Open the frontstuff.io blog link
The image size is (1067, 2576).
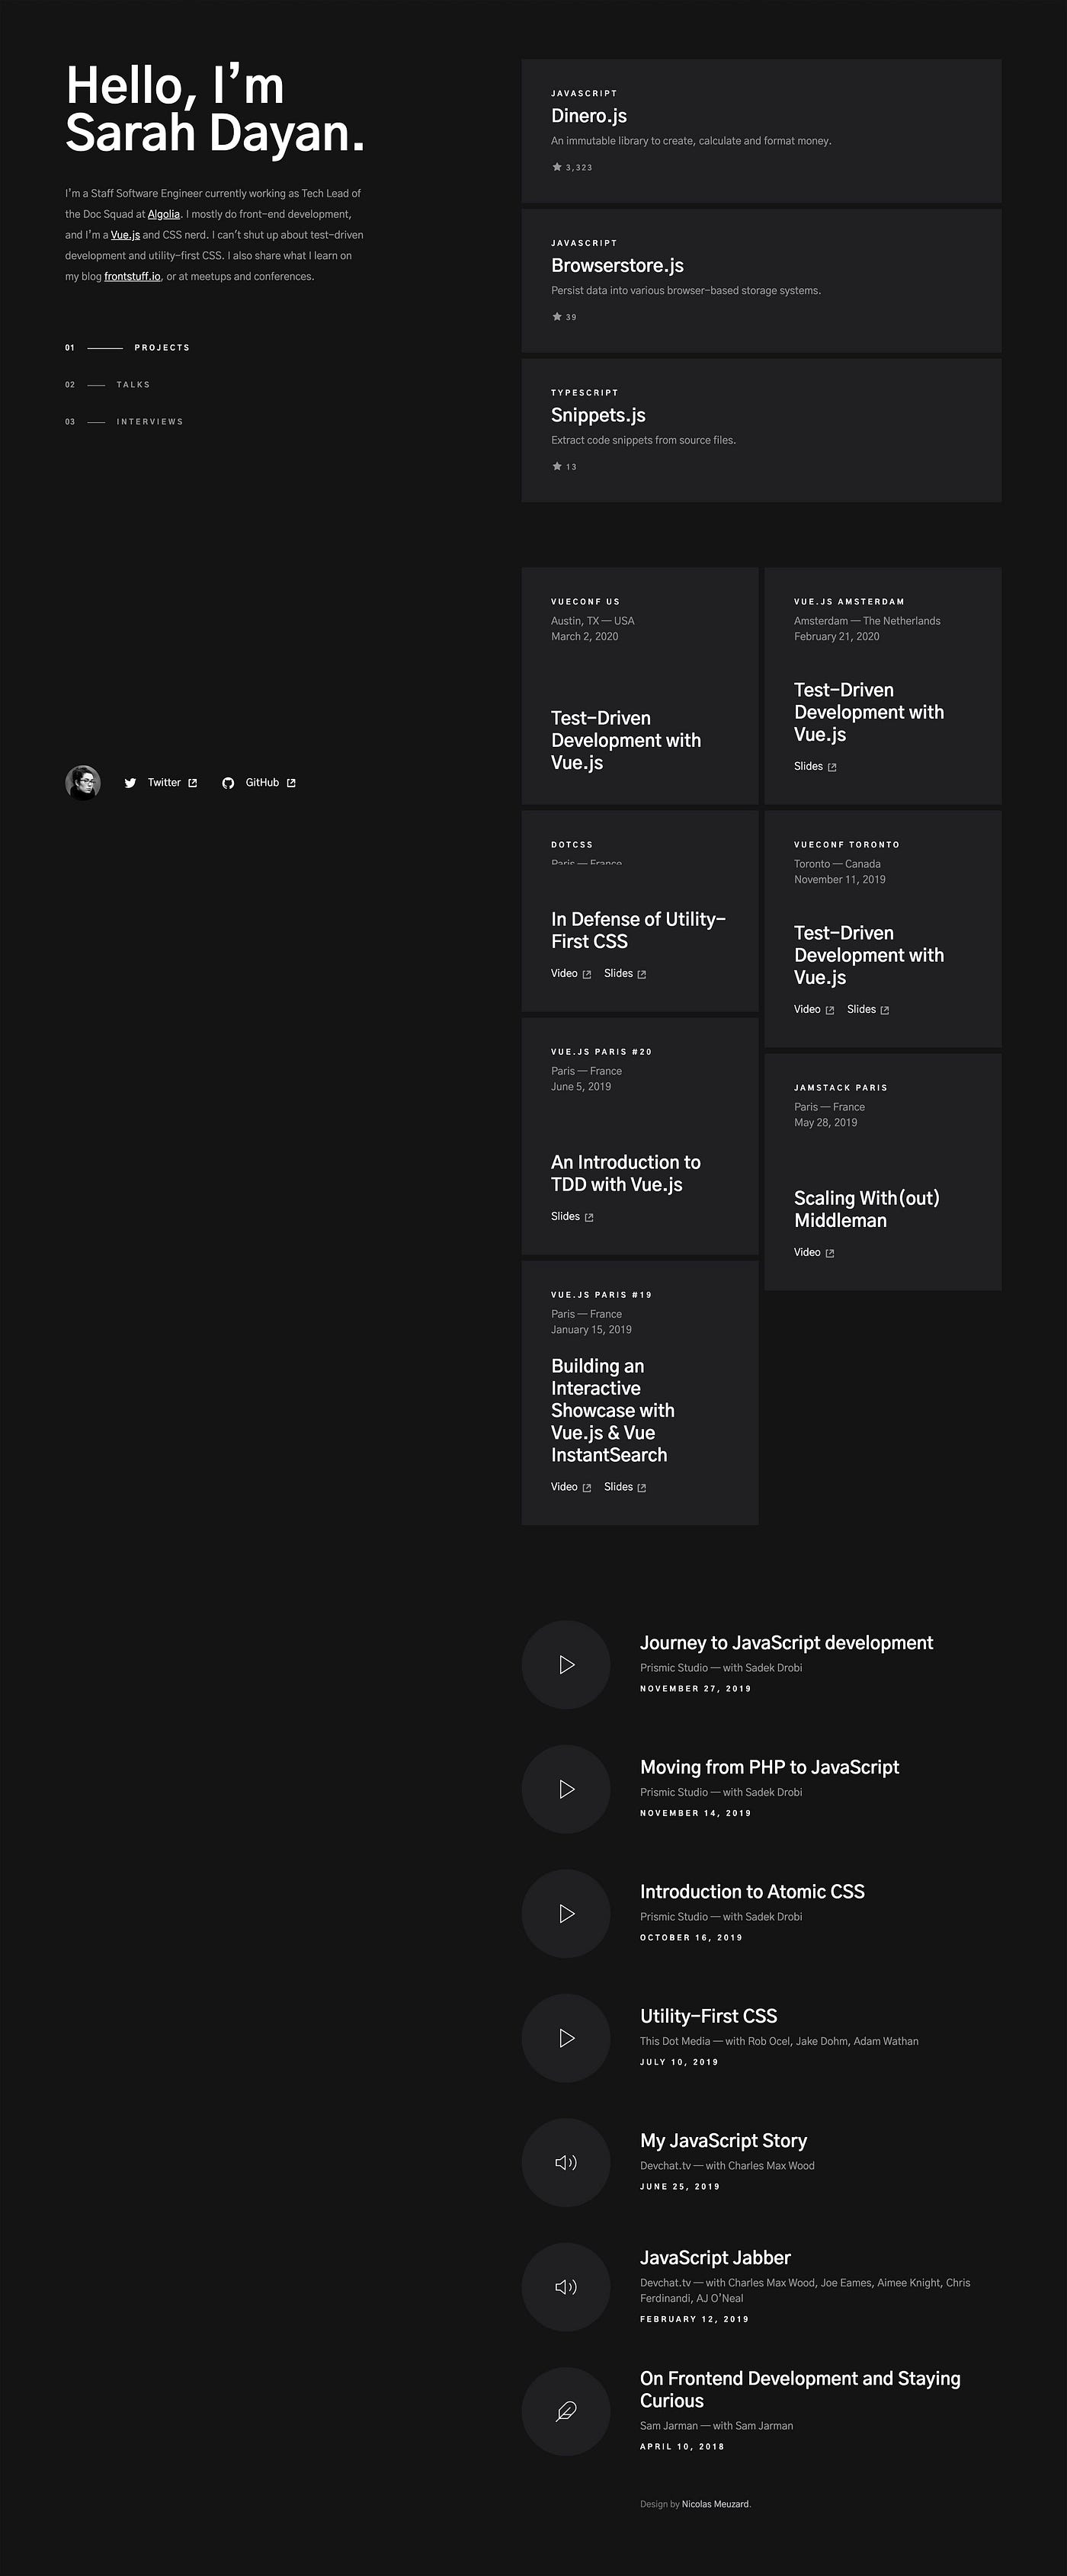point(132,277)
